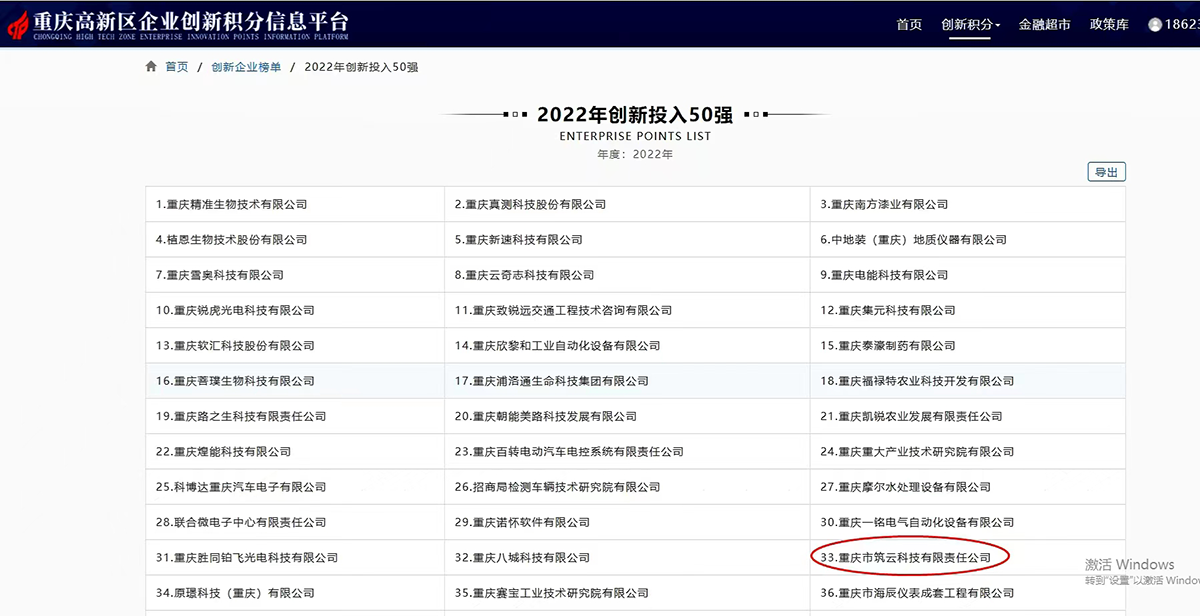The image size is (1200, 616).
Task: Select '21.重庆凯锐农业发展有限责任公司'
Action: [911, 416]
